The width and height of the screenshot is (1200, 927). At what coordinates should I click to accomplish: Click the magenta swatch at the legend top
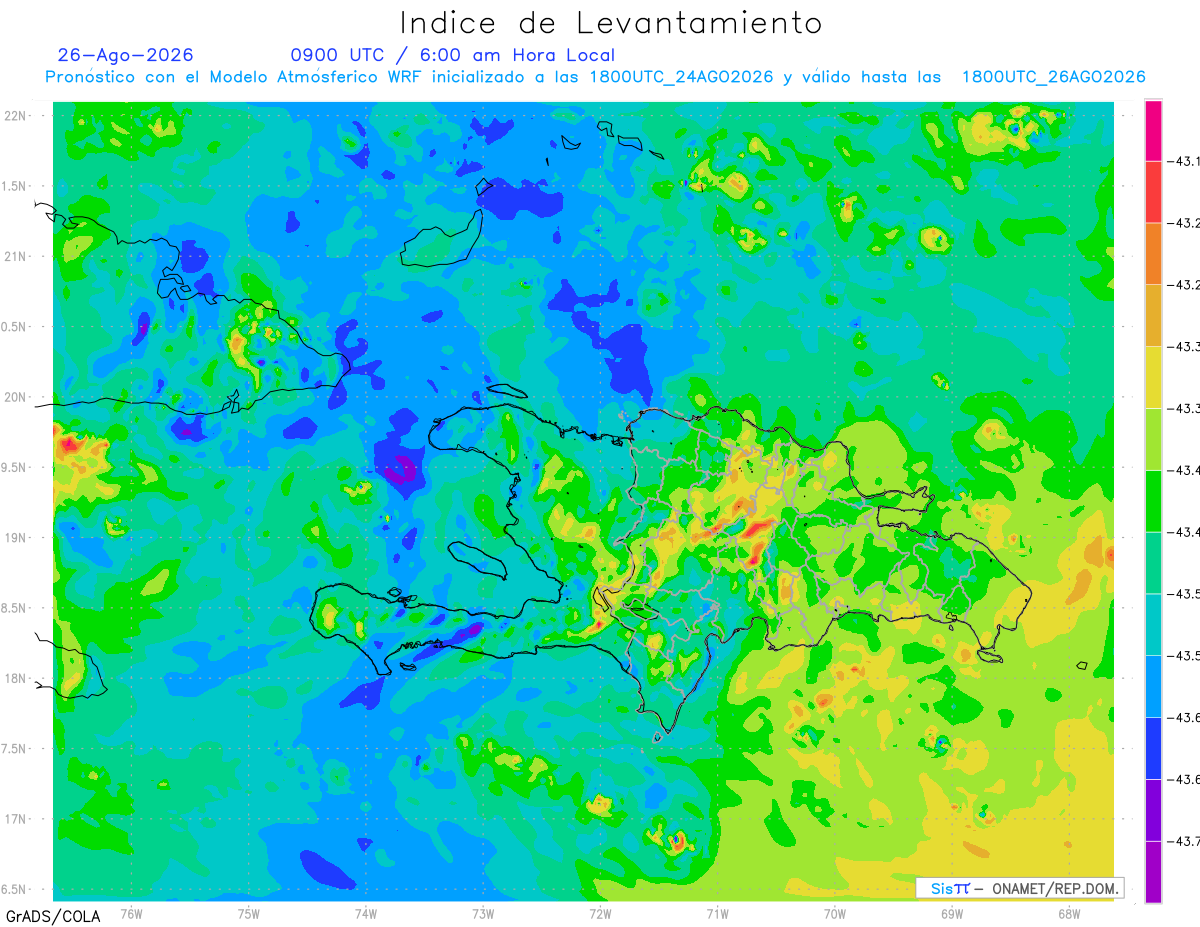point(1153,130)
